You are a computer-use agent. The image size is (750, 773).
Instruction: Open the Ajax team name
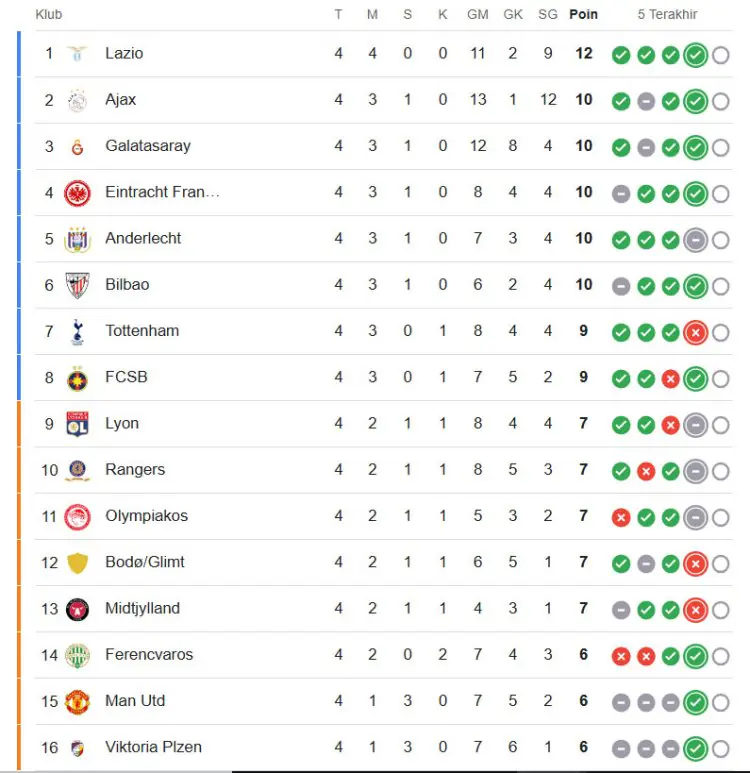tap(120, 100)
